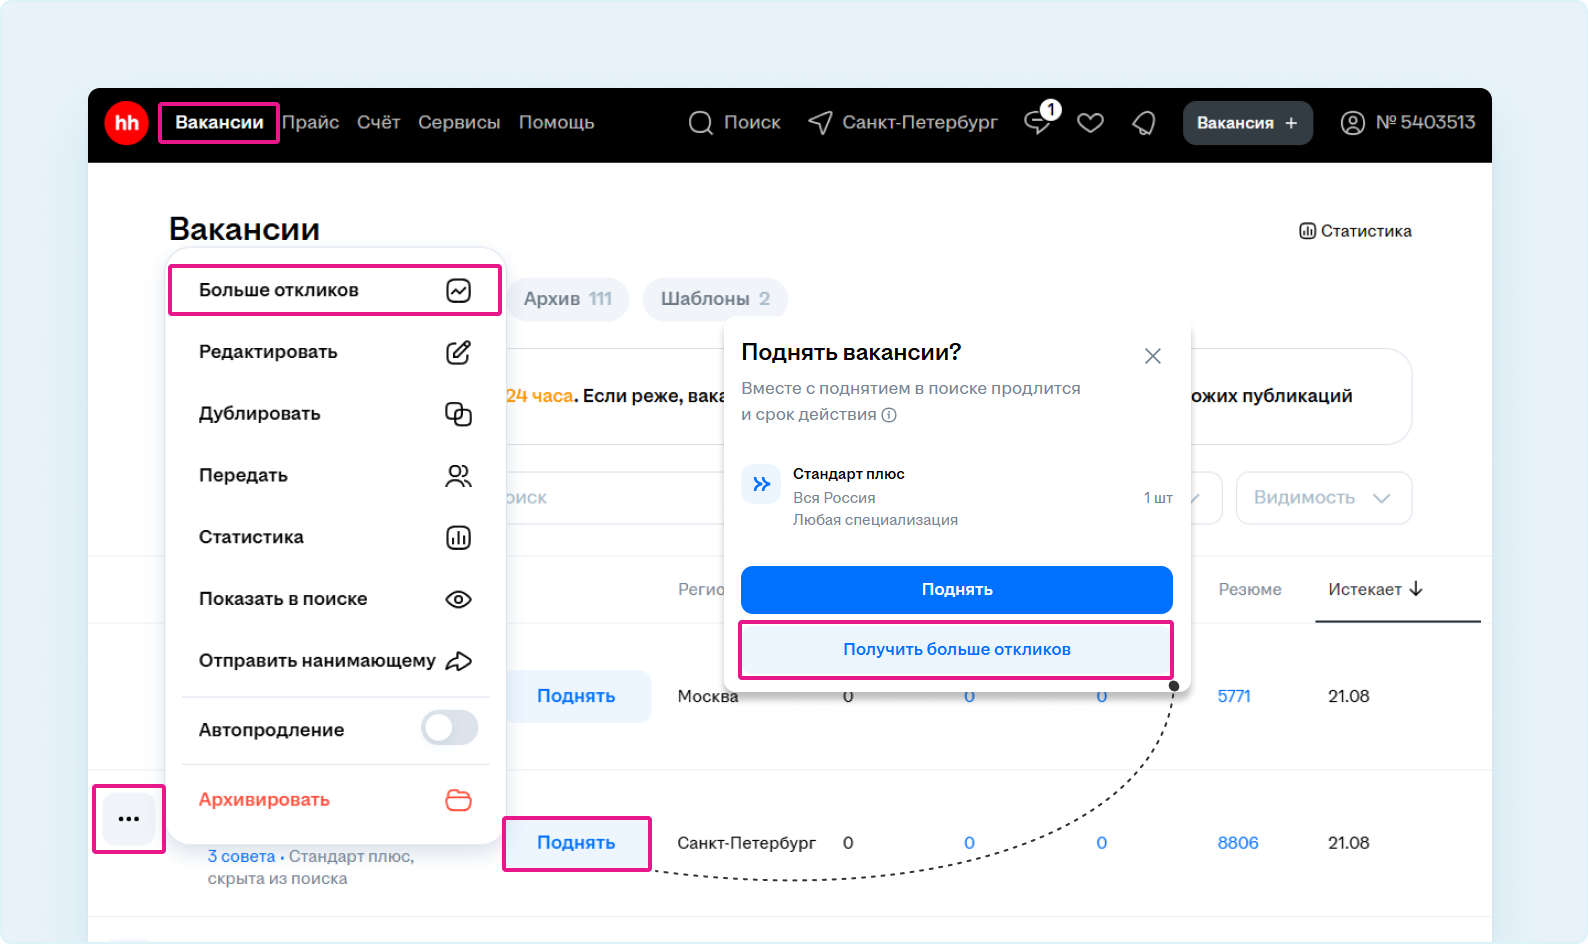Viewport: 1588px width, 944px height.
Task: Open resume count 5771 link
Action: (1234, 696)
